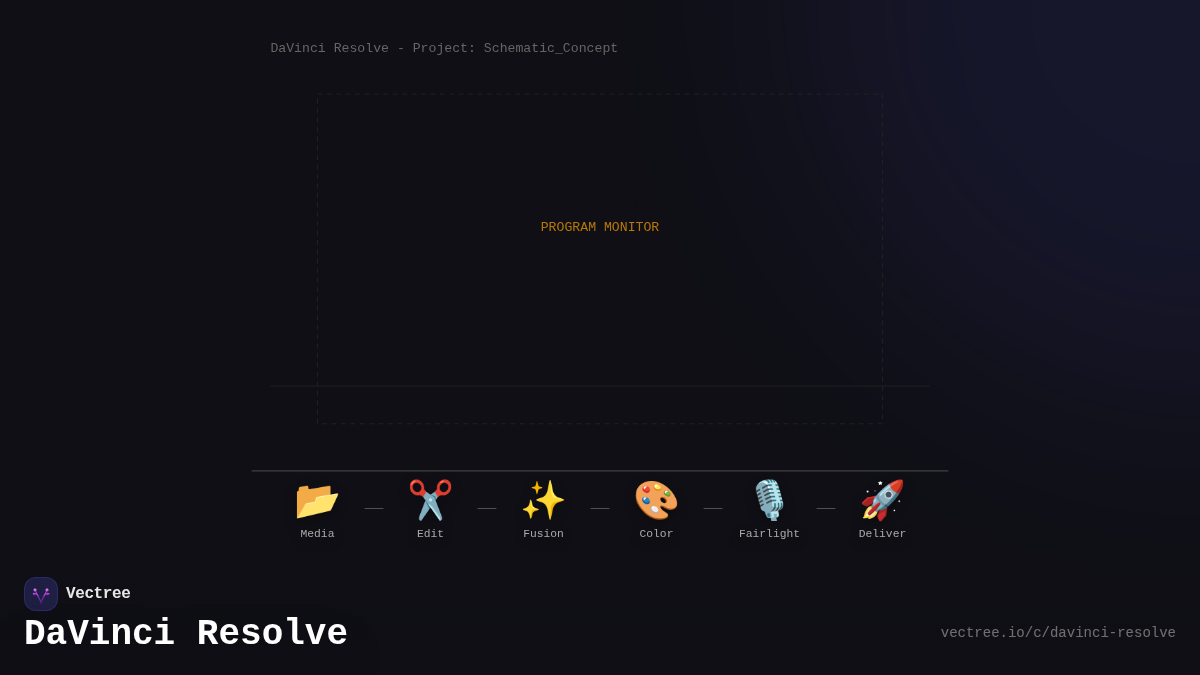Select the Deliver tab label

tap(882, 533)
